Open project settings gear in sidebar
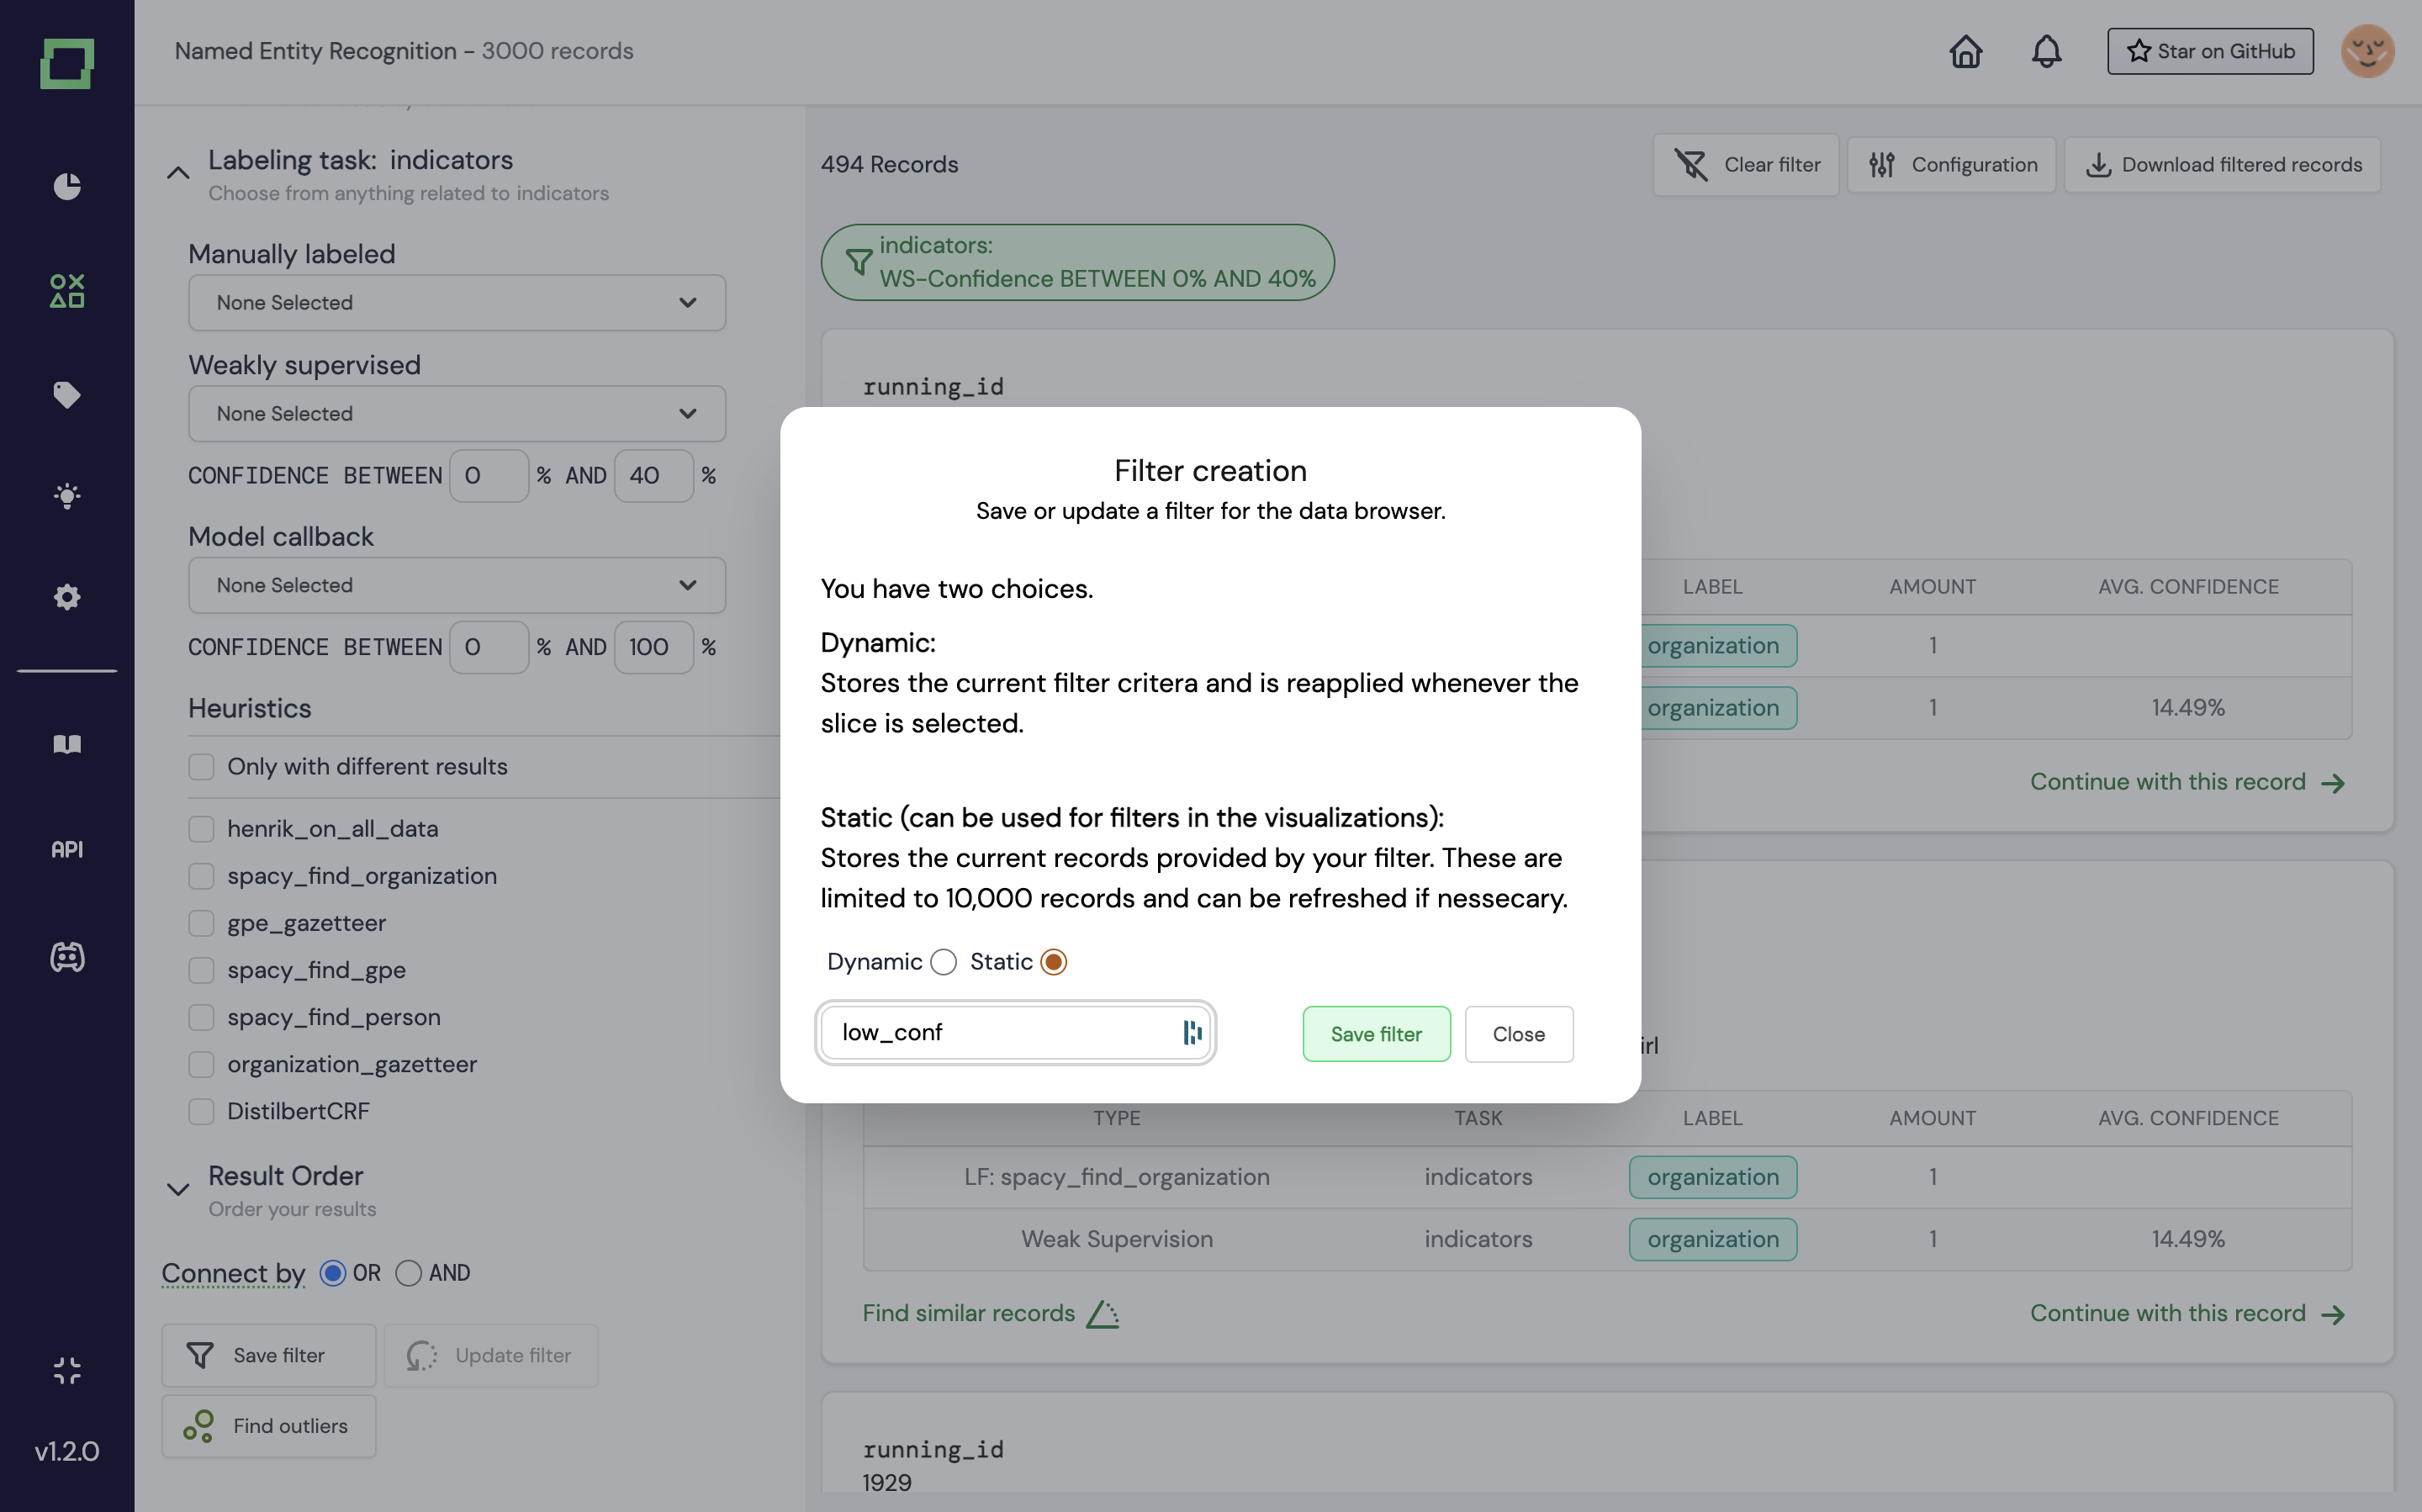This screenshot has width=2422, height=1512. pos(66,597)
